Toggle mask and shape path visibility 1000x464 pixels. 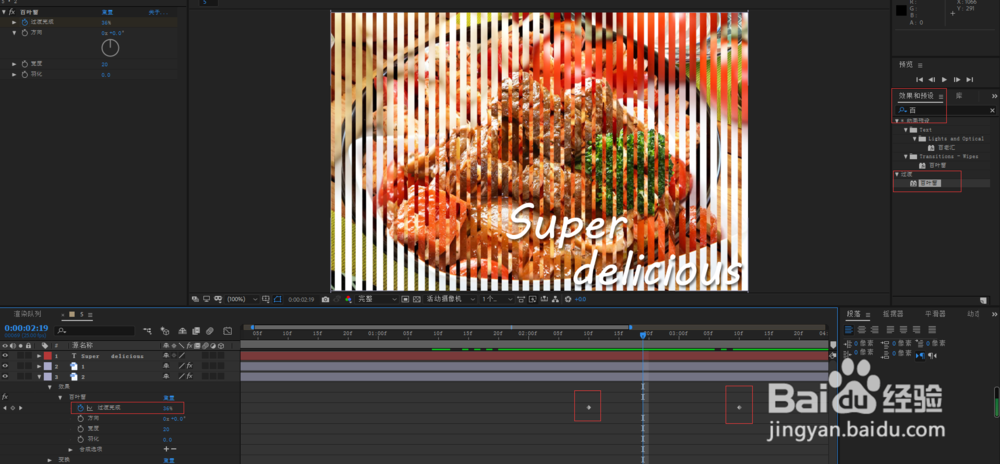coord(277,299)
